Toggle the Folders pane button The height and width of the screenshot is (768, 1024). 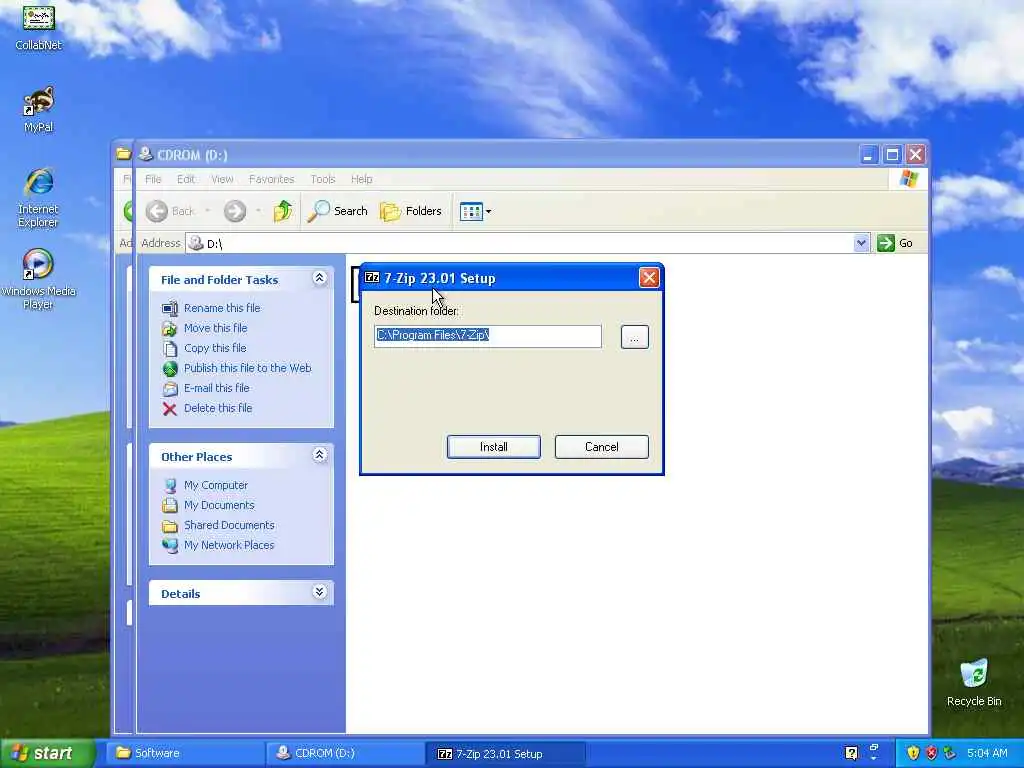[x=411, y=211]
